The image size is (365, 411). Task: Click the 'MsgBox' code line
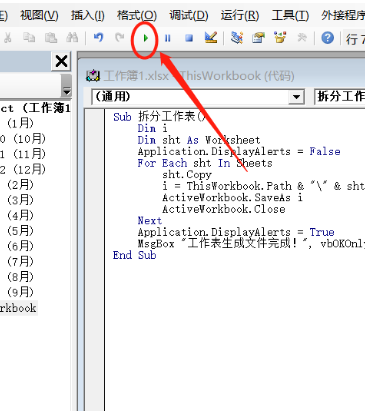[251, 244]
